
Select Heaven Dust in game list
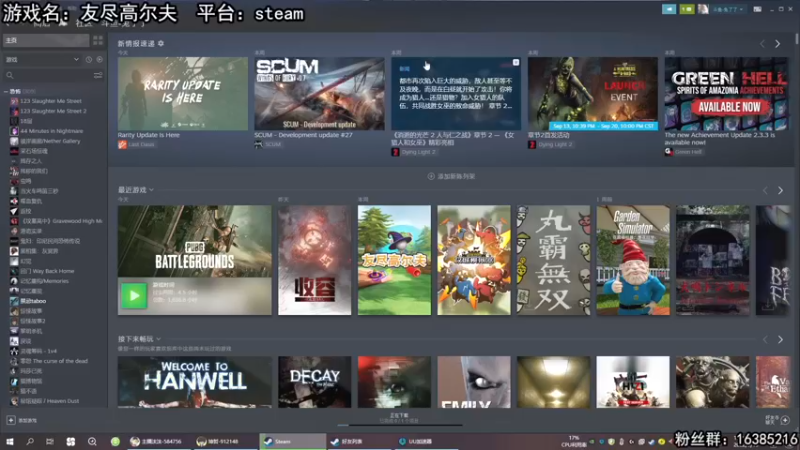click(x=49, y=401)
